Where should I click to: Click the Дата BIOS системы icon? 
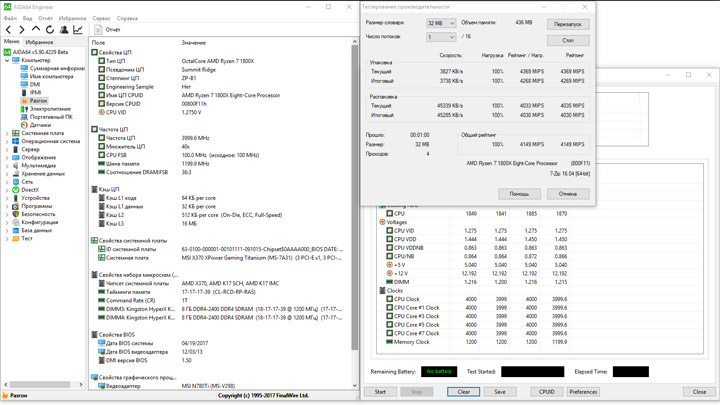pos(101,343)
